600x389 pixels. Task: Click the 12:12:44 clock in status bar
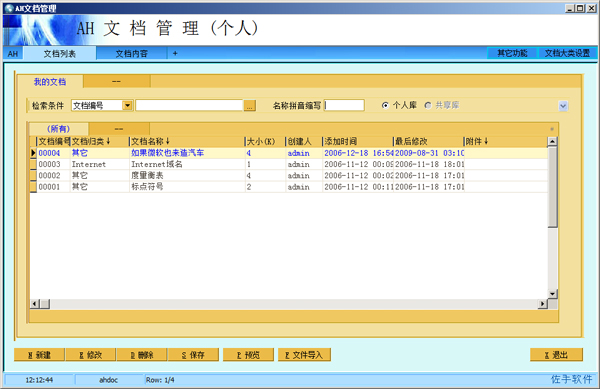coord(39,380)
